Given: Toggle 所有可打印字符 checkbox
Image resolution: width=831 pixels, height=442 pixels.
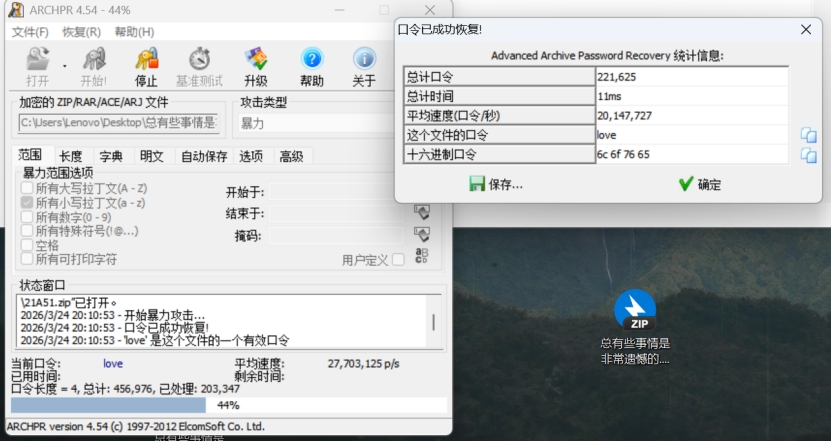Looking at the screenshot, I should click(26, 259).
